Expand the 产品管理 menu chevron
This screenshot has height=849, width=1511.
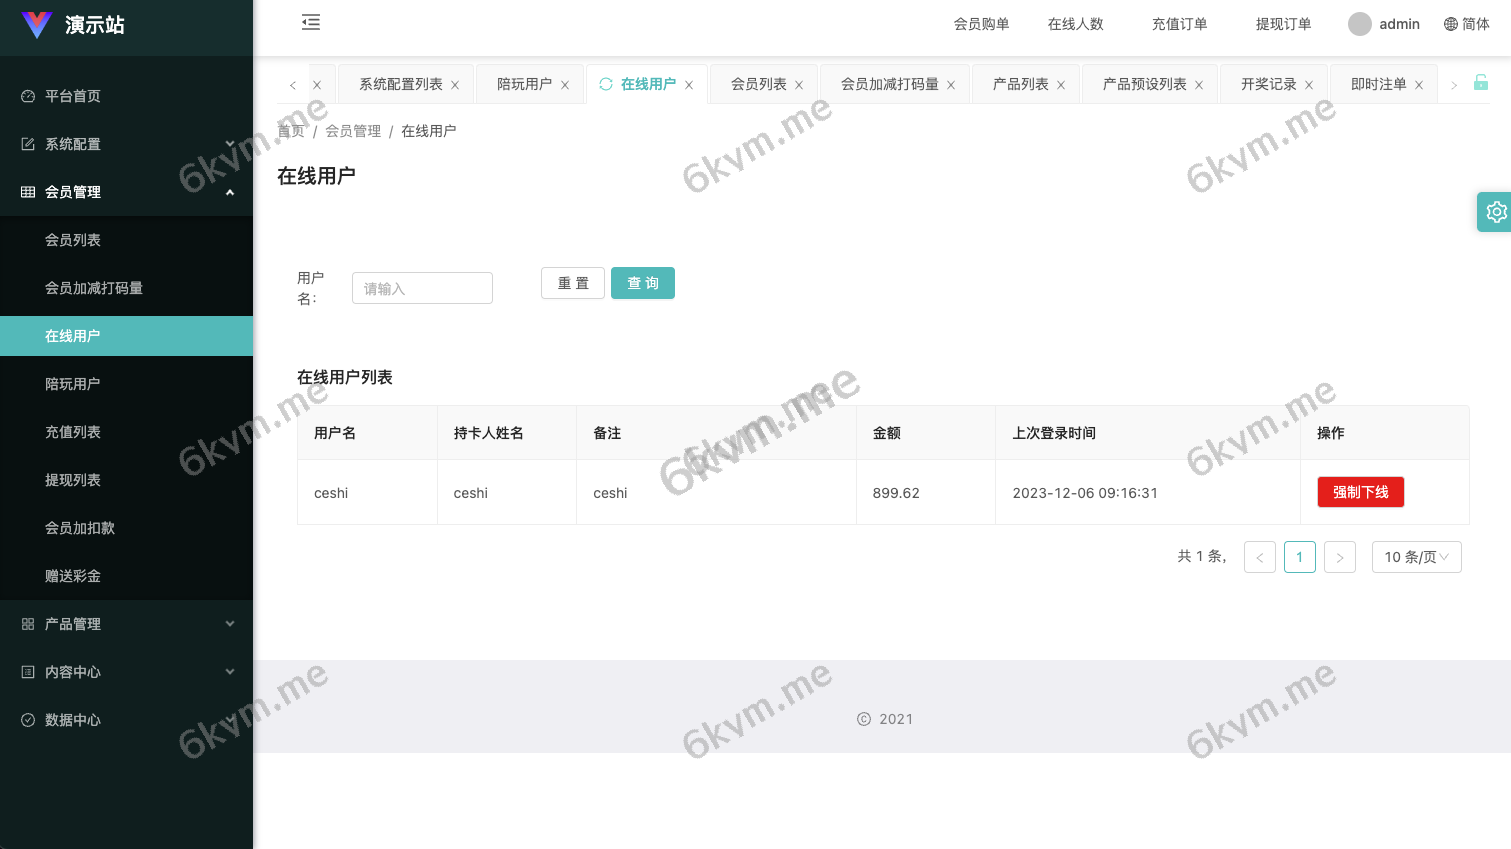(x=230, y=624)
